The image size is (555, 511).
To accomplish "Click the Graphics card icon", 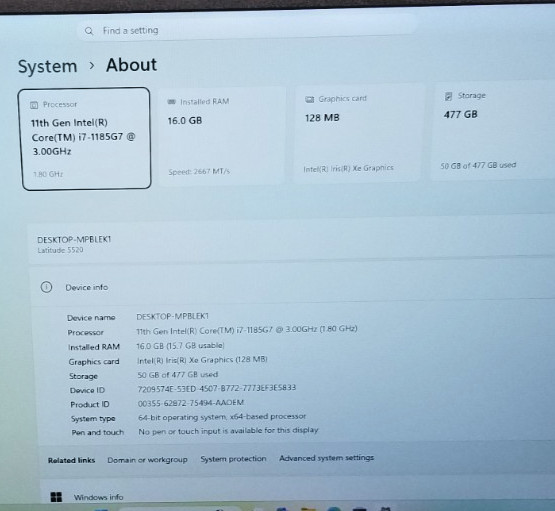I will tap(309, 99).
